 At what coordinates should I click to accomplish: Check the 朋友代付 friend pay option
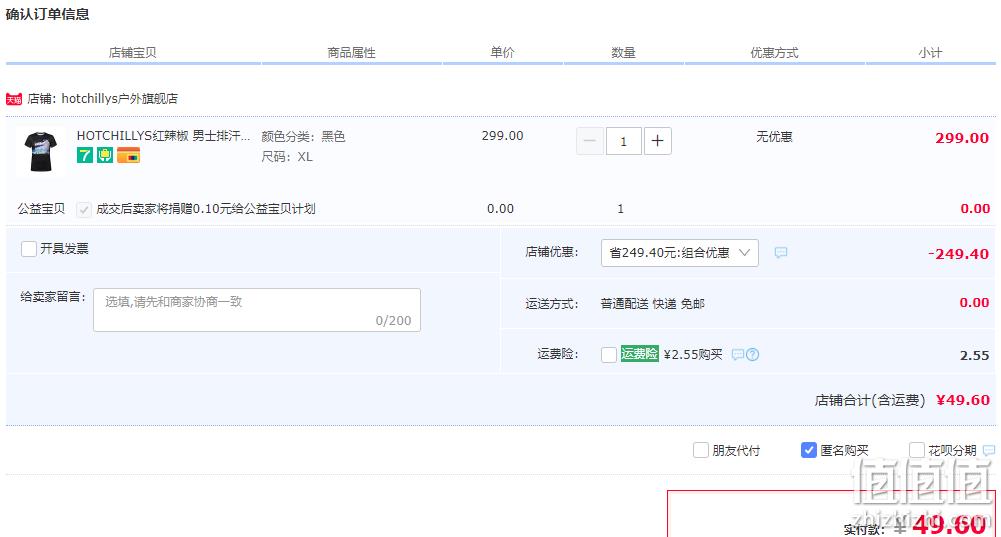701,450
